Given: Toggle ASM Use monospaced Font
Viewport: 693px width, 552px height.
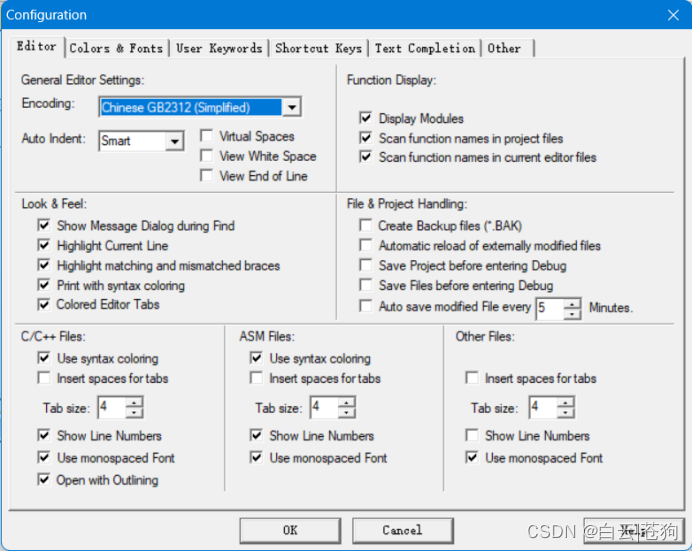Looking at the screenshot, I should [256, 457].
